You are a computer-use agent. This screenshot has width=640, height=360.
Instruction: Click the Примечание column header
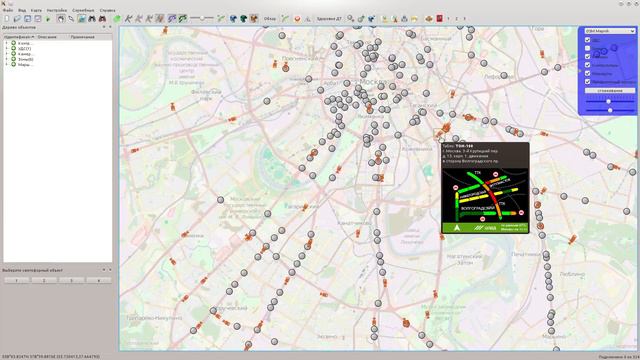click(x=90, y=37)
